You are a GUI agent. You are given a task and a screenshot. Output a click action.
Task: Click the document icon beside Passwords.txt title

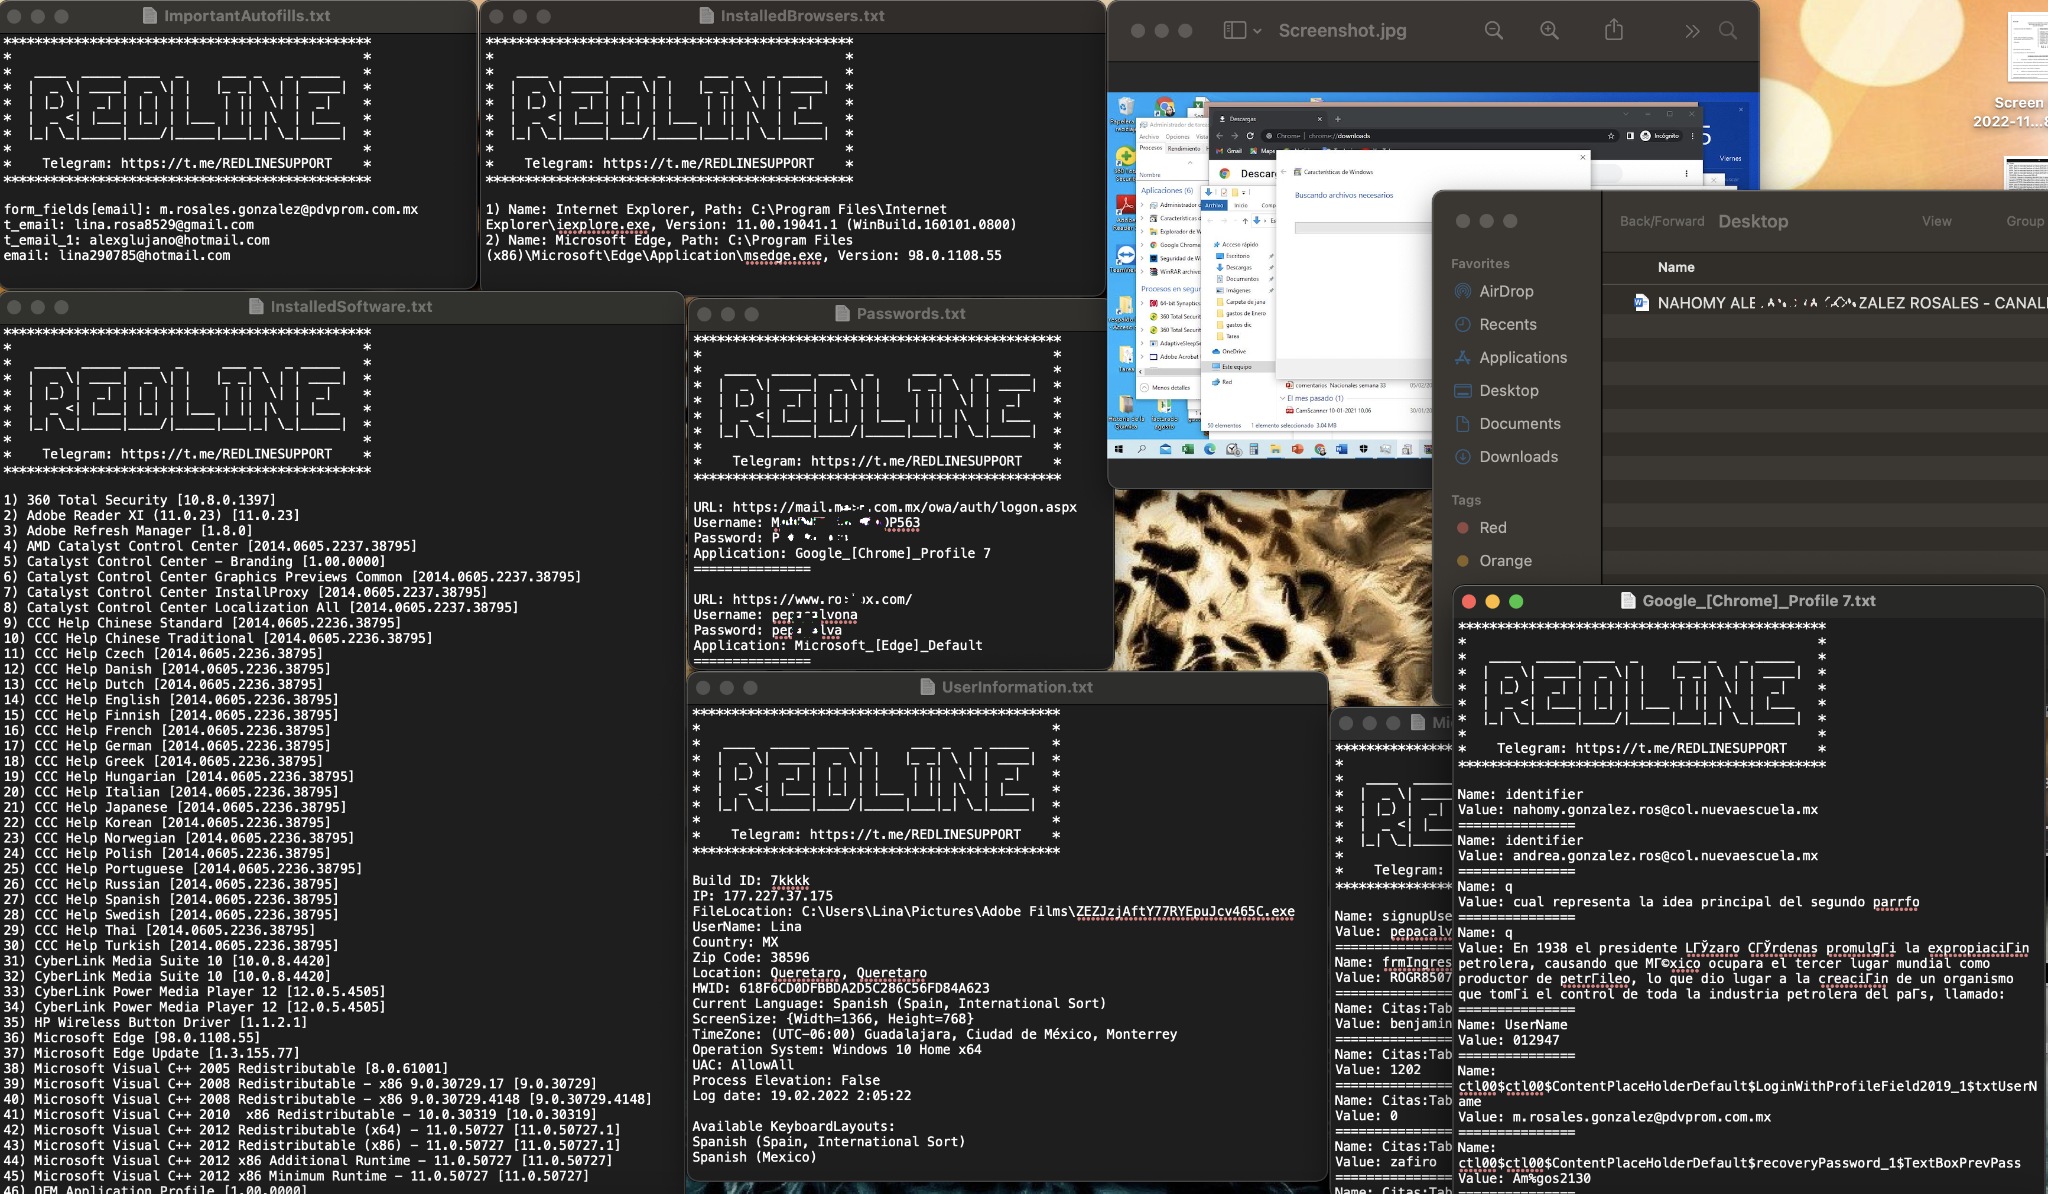842,313
